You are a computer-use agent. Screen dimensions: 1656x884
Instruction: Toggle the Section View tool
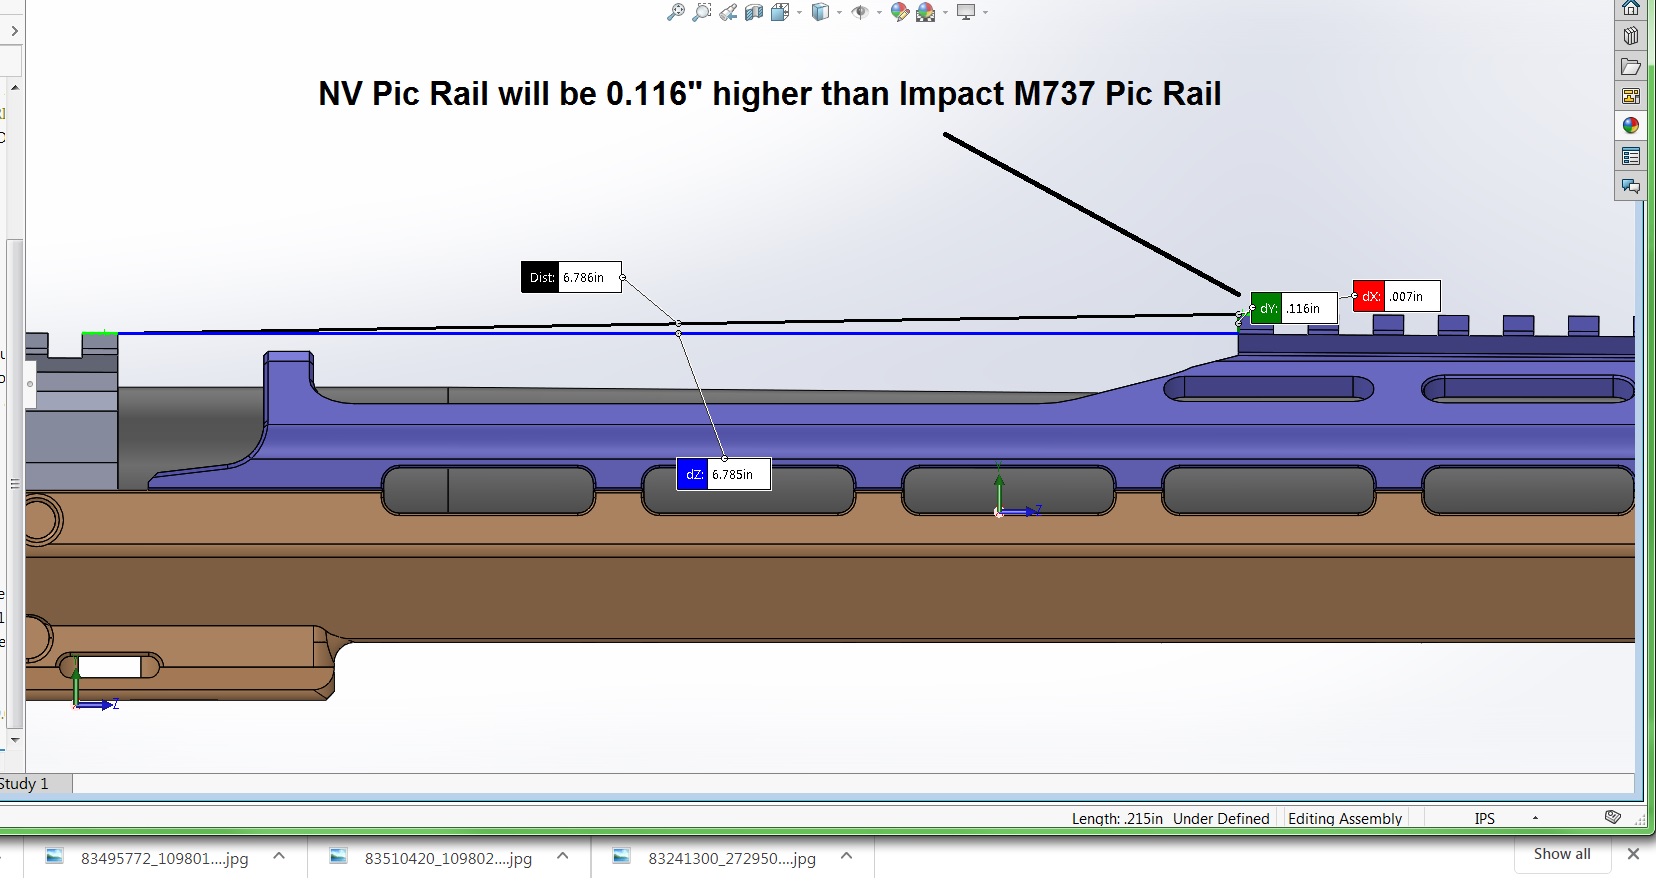coord(754,12)
